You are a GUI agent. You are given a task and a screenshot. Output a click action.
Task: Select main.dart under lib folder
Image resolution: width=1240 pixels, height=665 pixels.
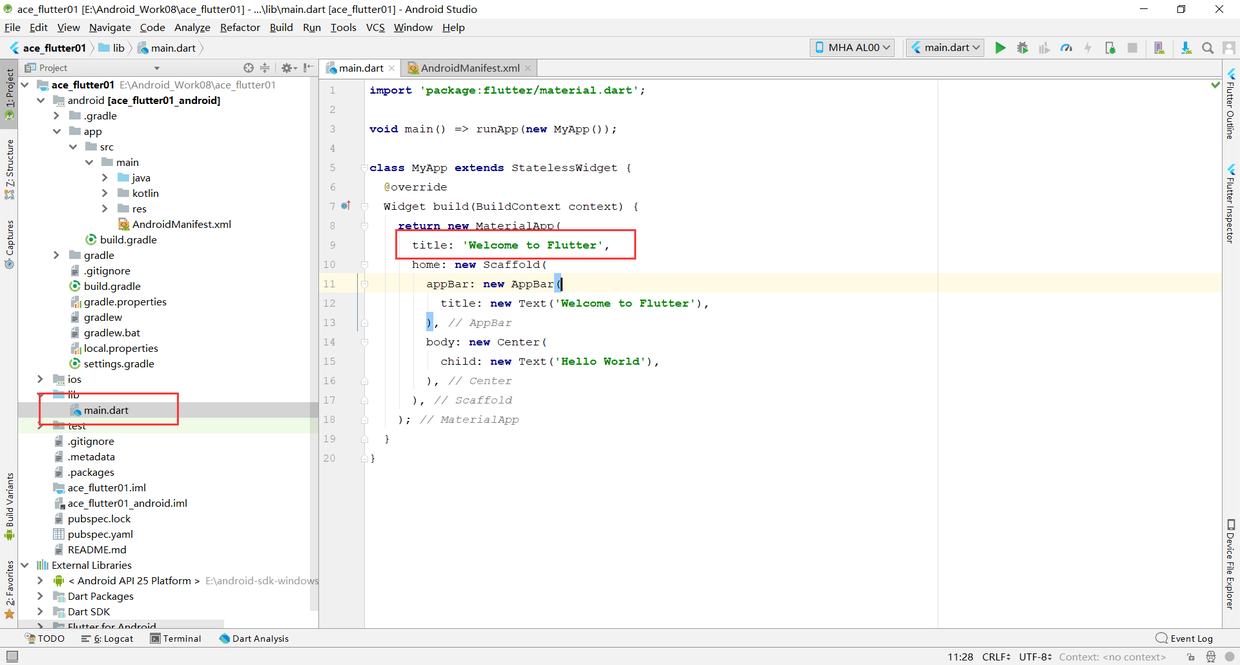(x=106, y=410)
